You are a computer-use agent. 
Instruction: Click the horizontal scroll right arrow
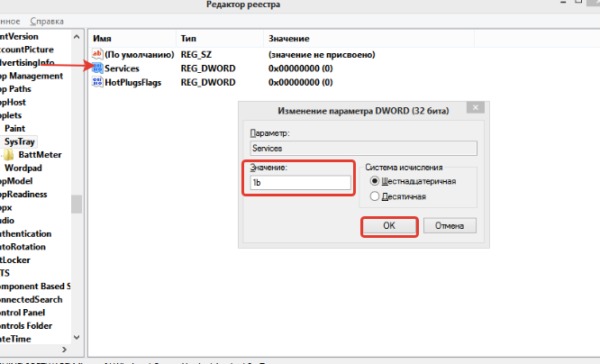64,349
